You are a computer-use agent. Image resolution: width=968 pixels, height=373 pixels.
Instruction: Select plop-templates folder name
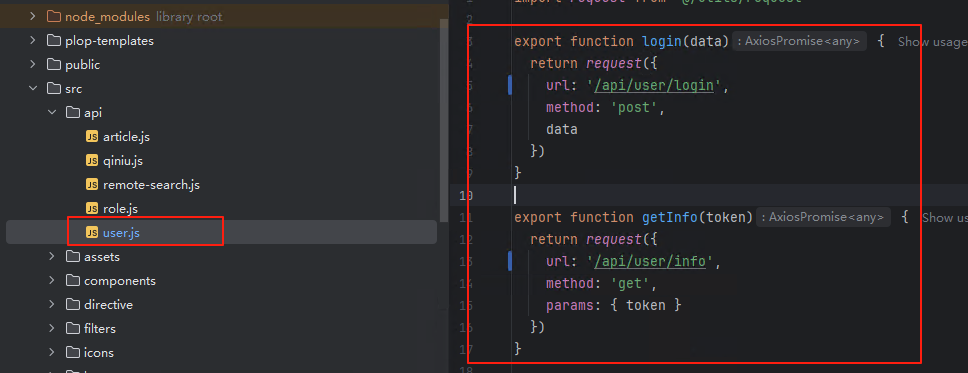click(109, 41)
